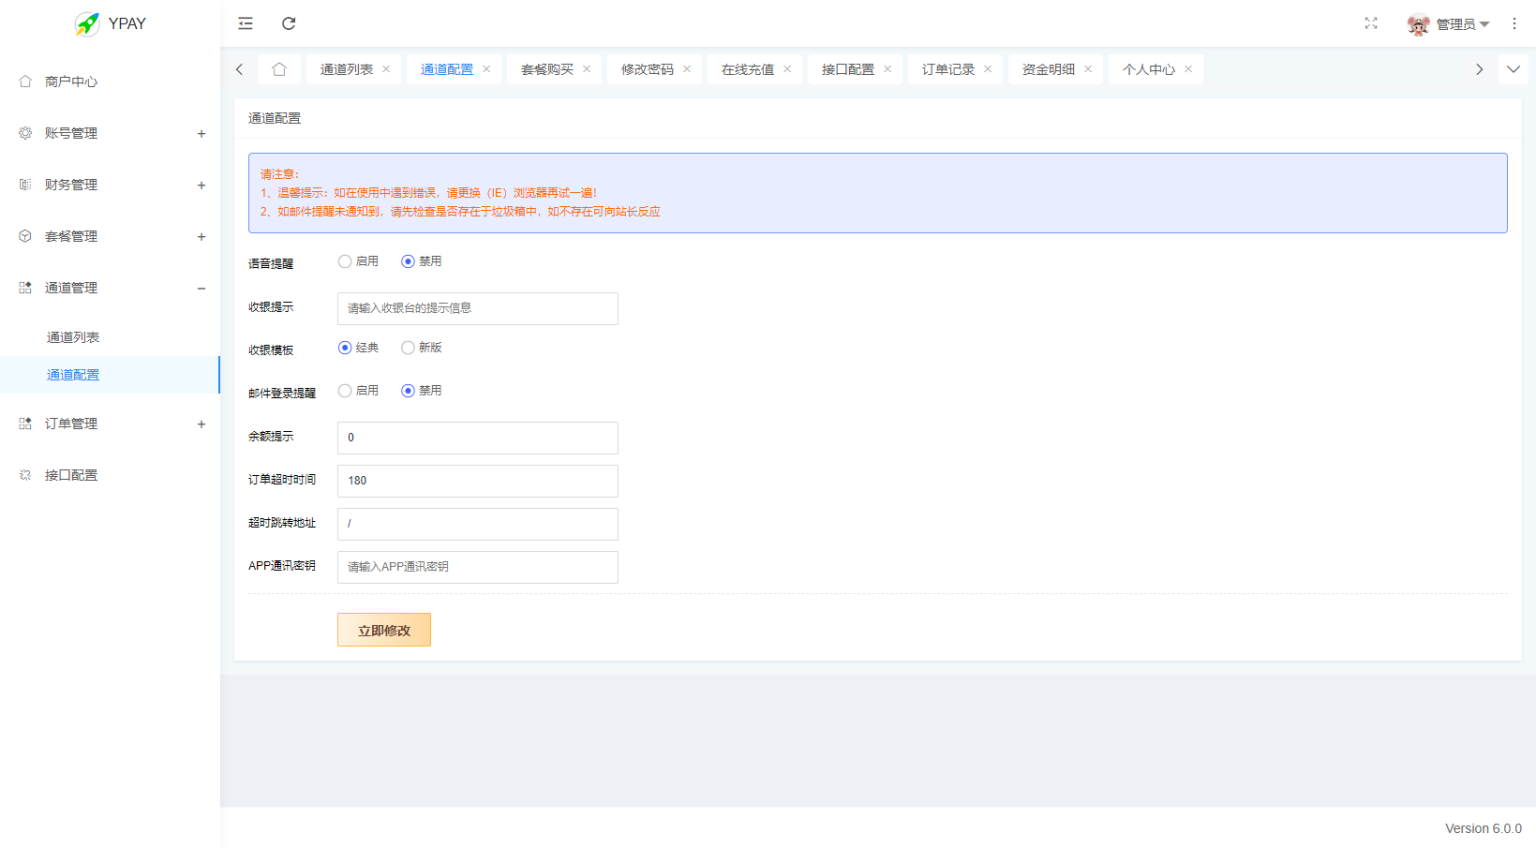This screenshot has height=848, width=1536.
Task: Select the 接口配置 sidebar item
Action: 70,474
